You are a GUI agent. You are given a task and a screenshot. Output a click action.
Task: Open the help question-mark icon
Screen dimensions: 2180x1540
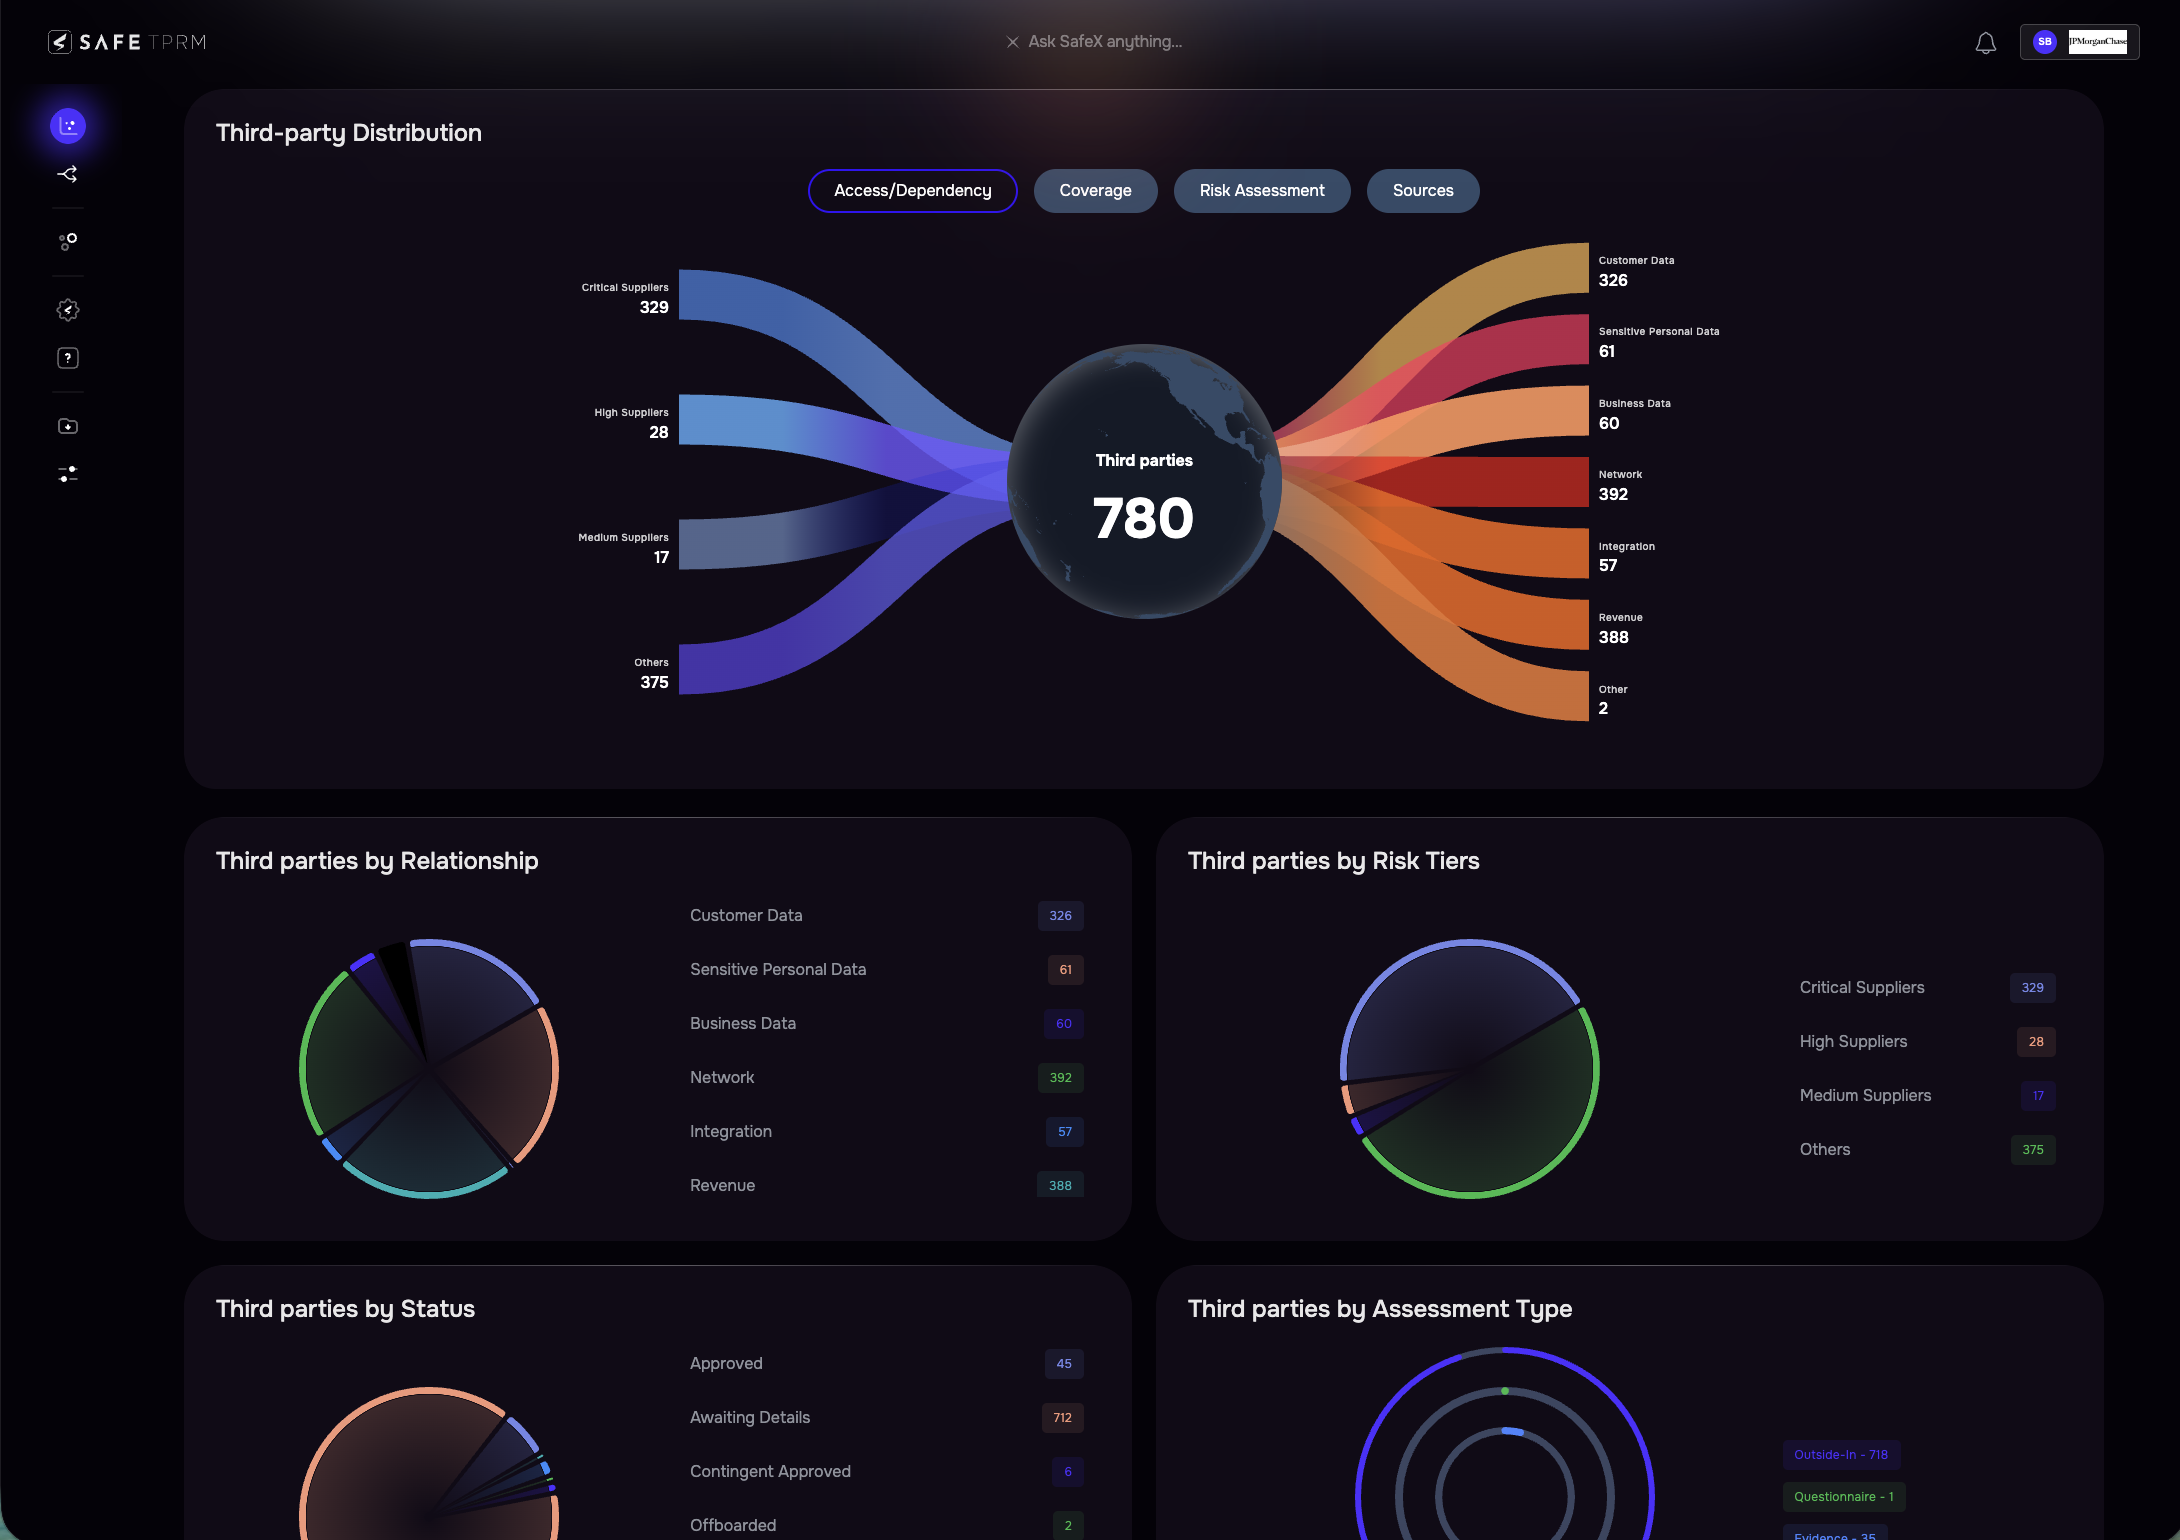pyautogui.click(x=68, y=357)
